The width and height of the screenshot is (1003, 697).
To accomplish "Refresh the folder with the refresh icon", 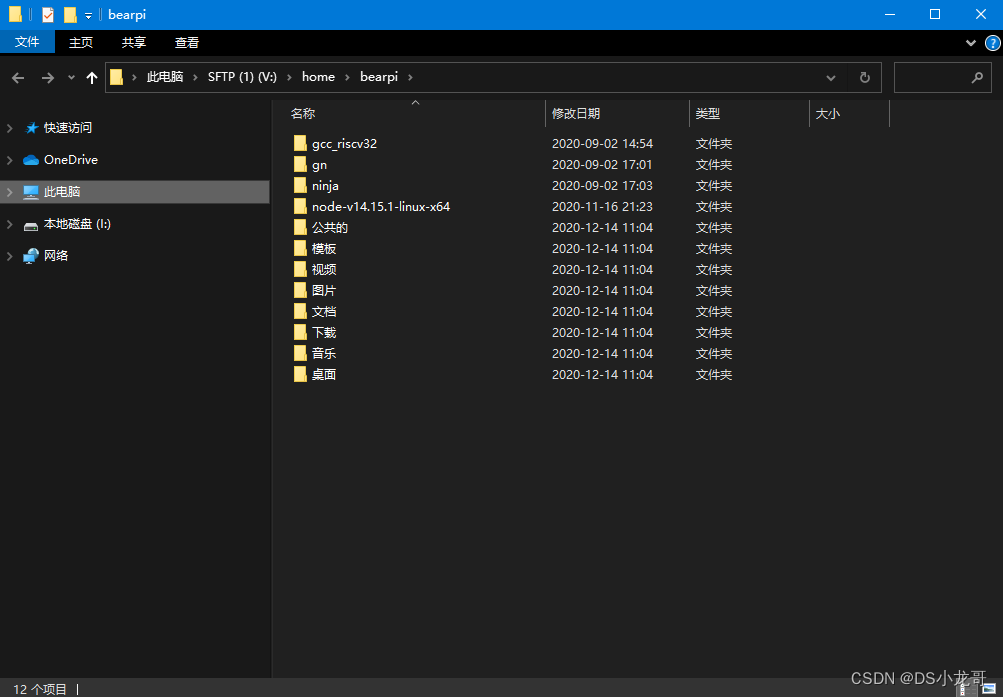I will pyautogui.click(x=864, y=77).
